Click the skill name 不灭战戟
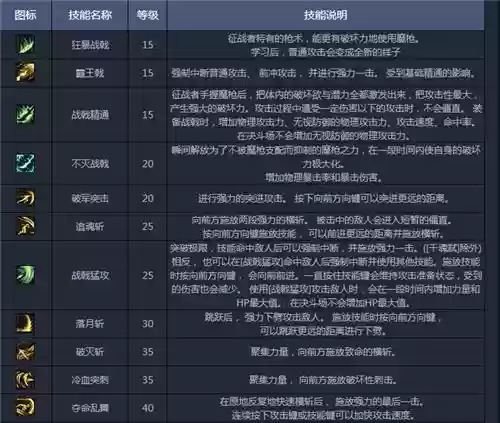 (90, 163)
